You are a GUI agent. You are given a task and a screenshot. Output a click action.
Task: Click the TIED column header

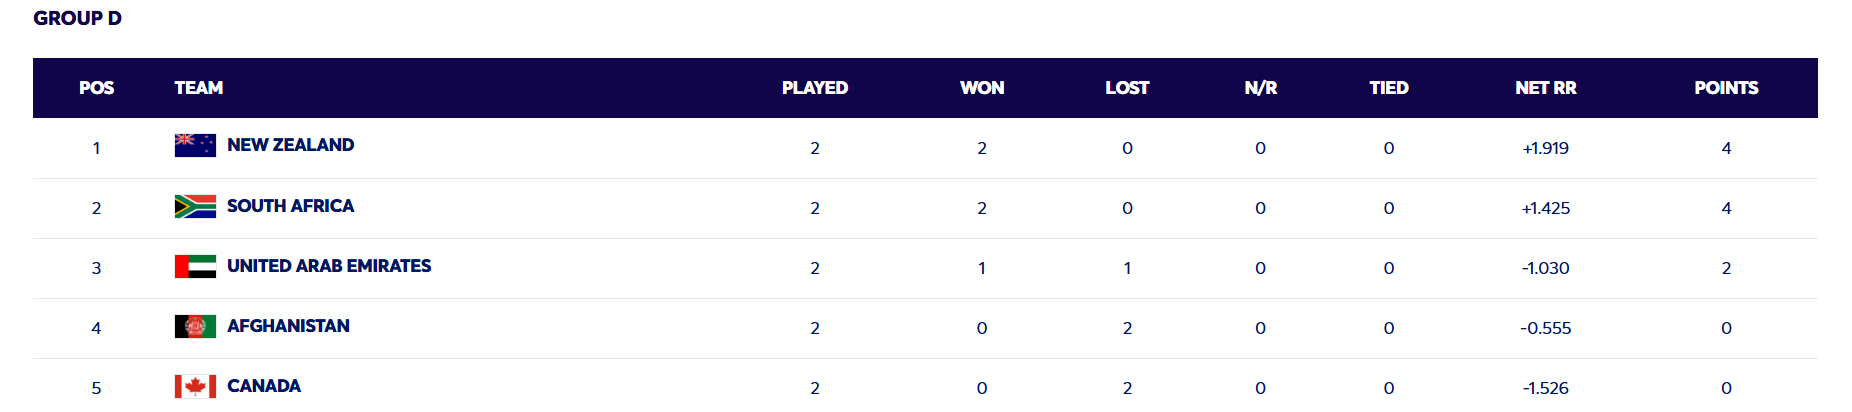tap(1388, 88)
